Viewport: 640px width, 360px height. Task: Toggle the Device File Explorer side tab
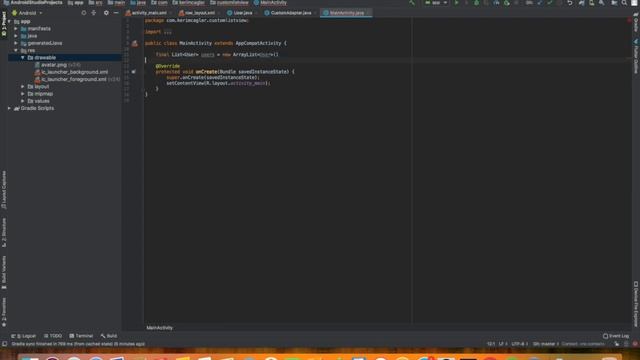coord(636,304)
